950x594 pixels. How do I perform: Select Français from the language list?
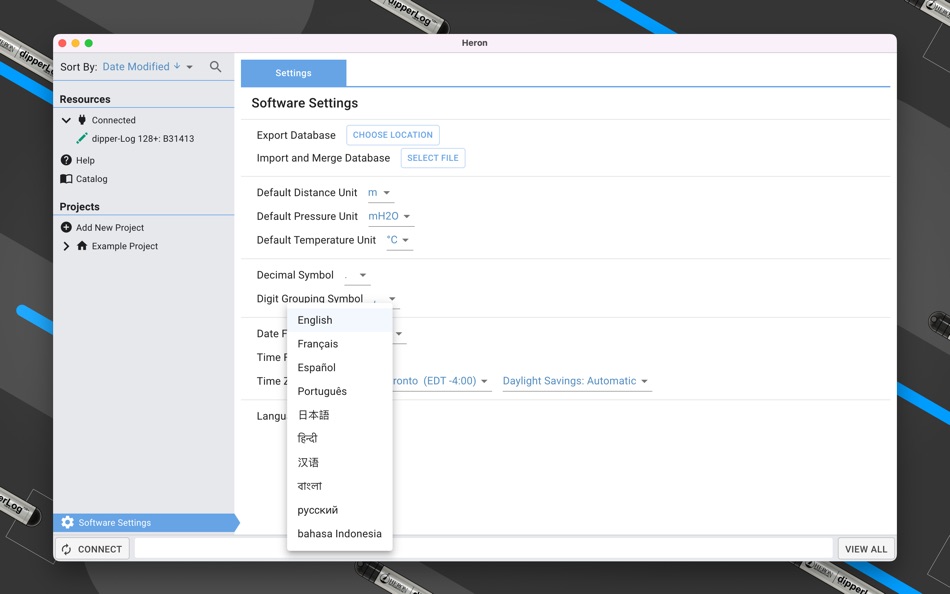pyautogui.click(x=339, y=344)
